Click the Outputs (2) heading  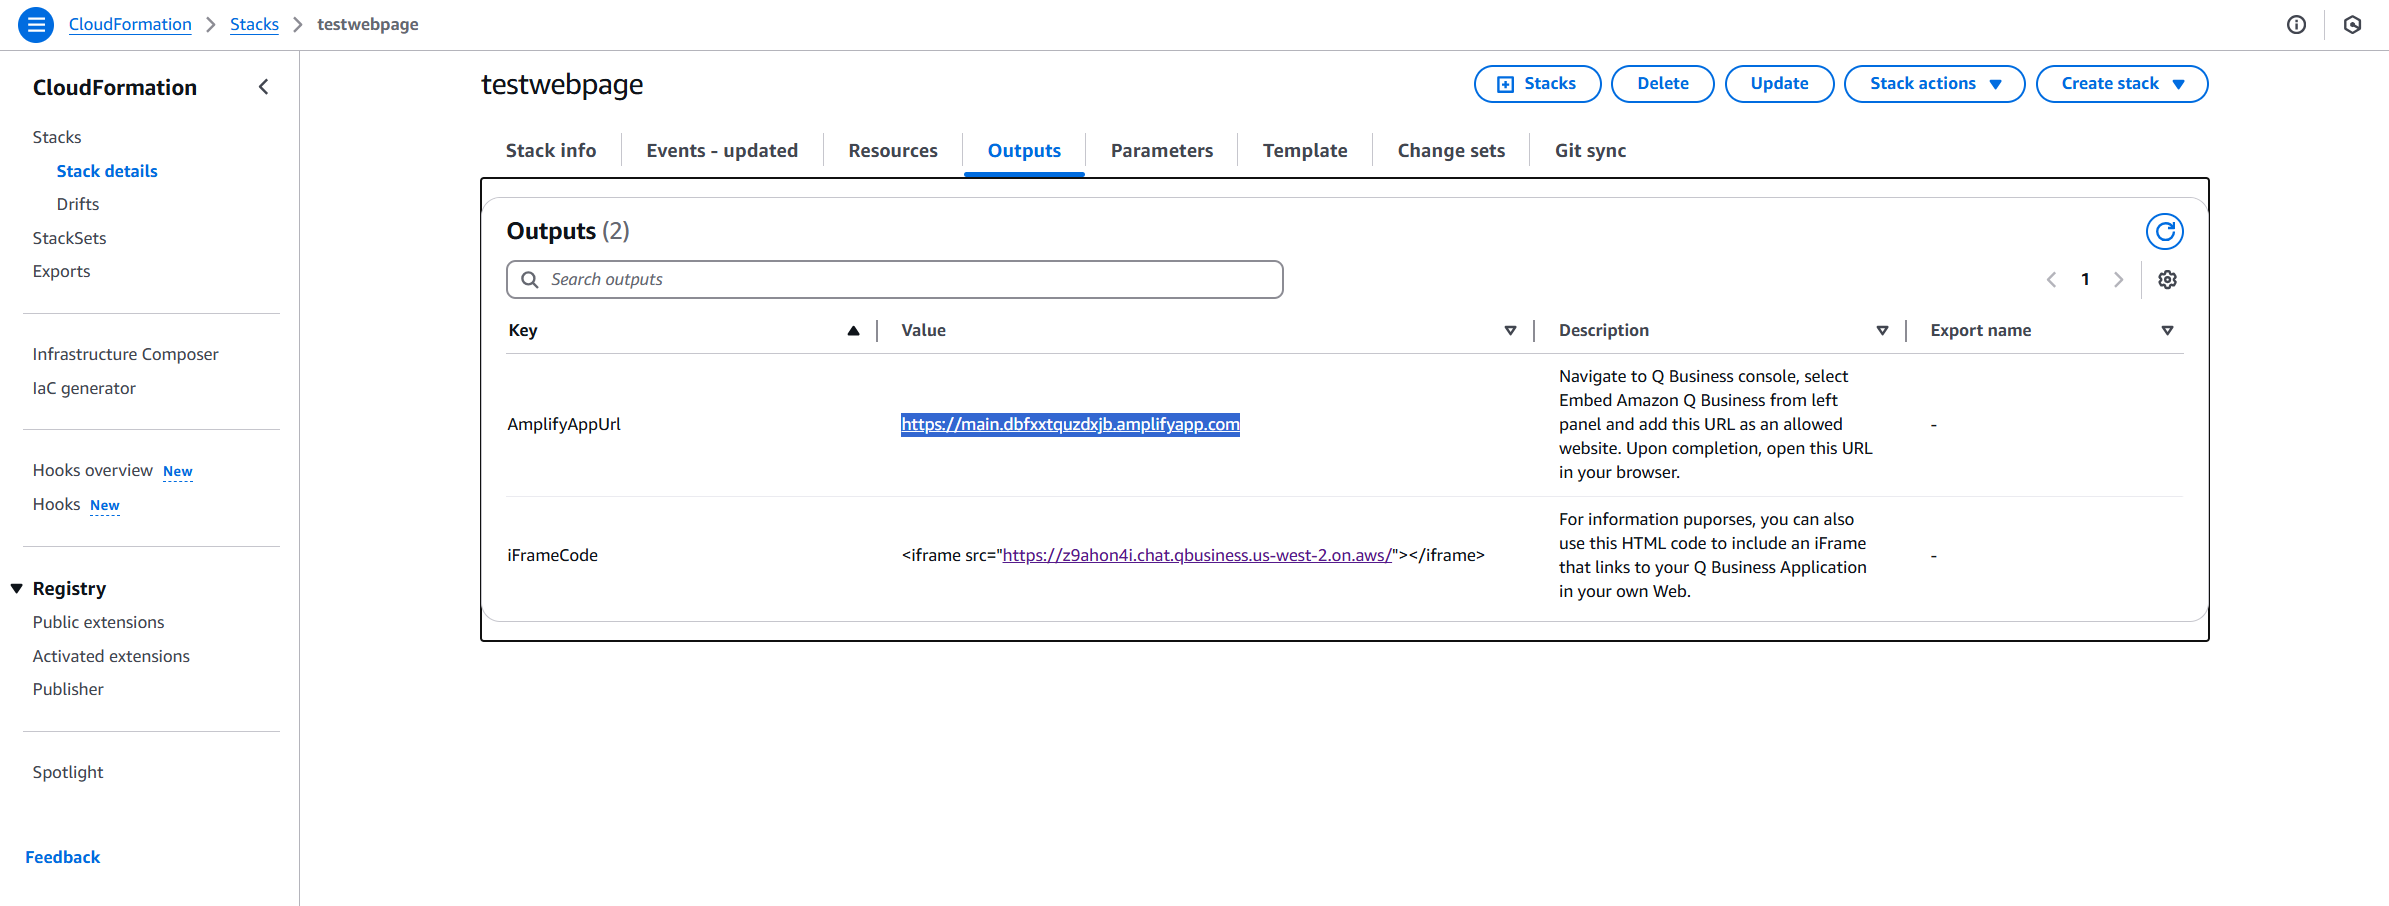coord(568,232)
